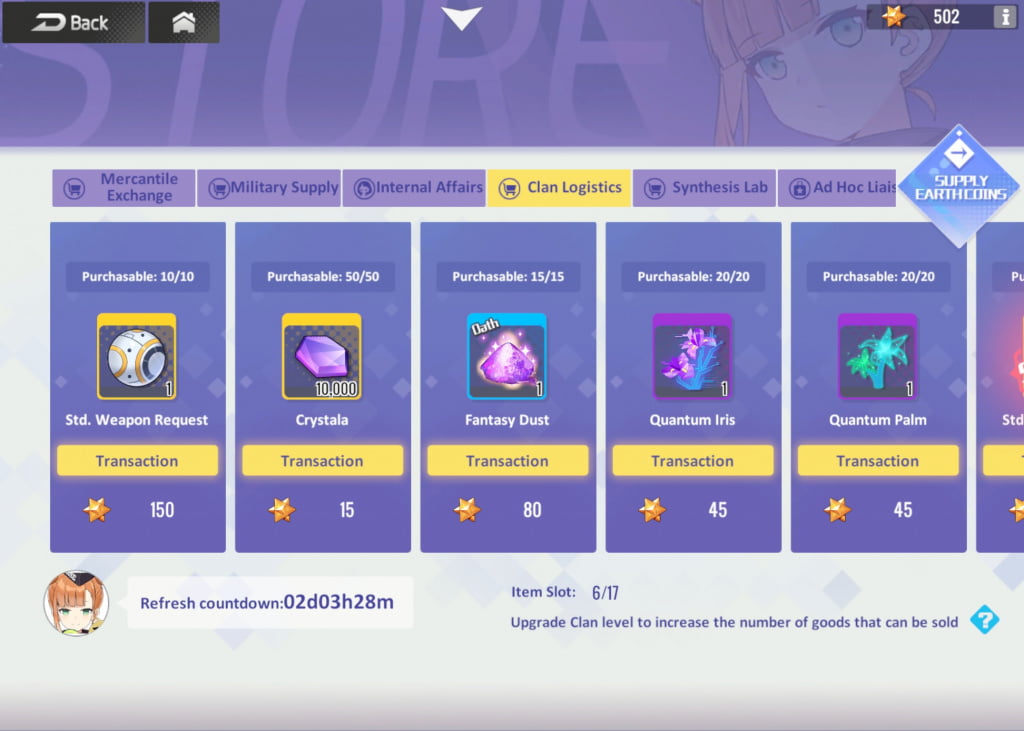Open the info icon beside 502 coins
This screenshot has width=1024, height=731.
coord(1005,16)
